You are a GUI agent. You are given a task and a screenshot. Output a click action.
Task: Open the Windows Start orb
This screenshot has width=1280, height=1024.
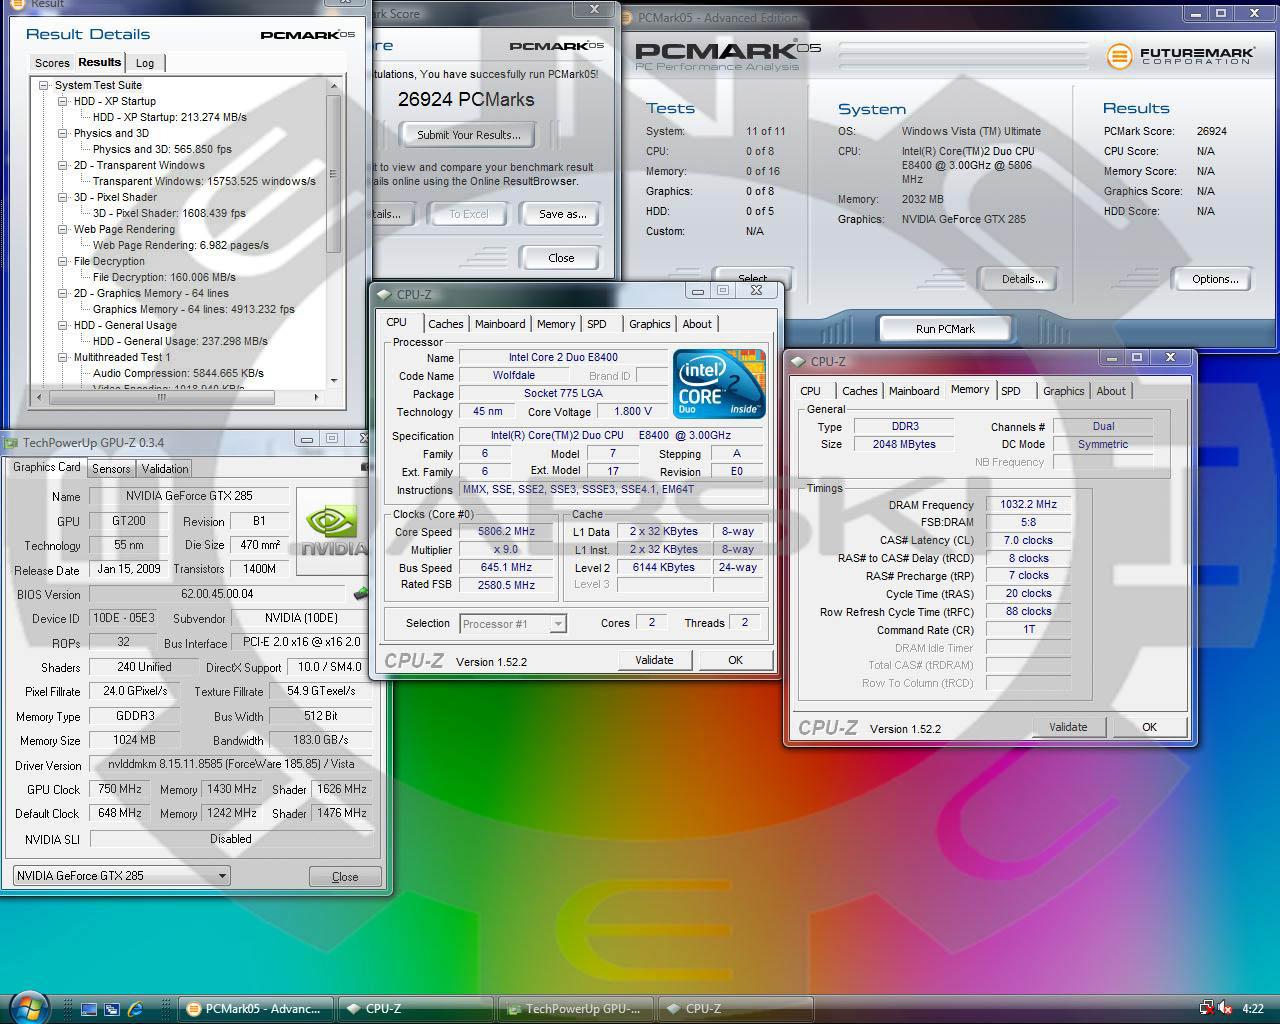[x=27, y=1006]
